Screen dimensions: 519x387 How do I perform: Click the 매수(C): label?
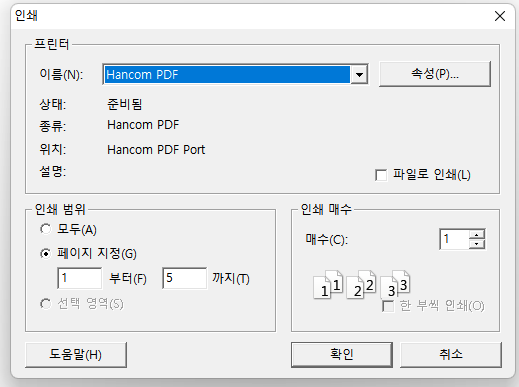(x=327, y=239)
